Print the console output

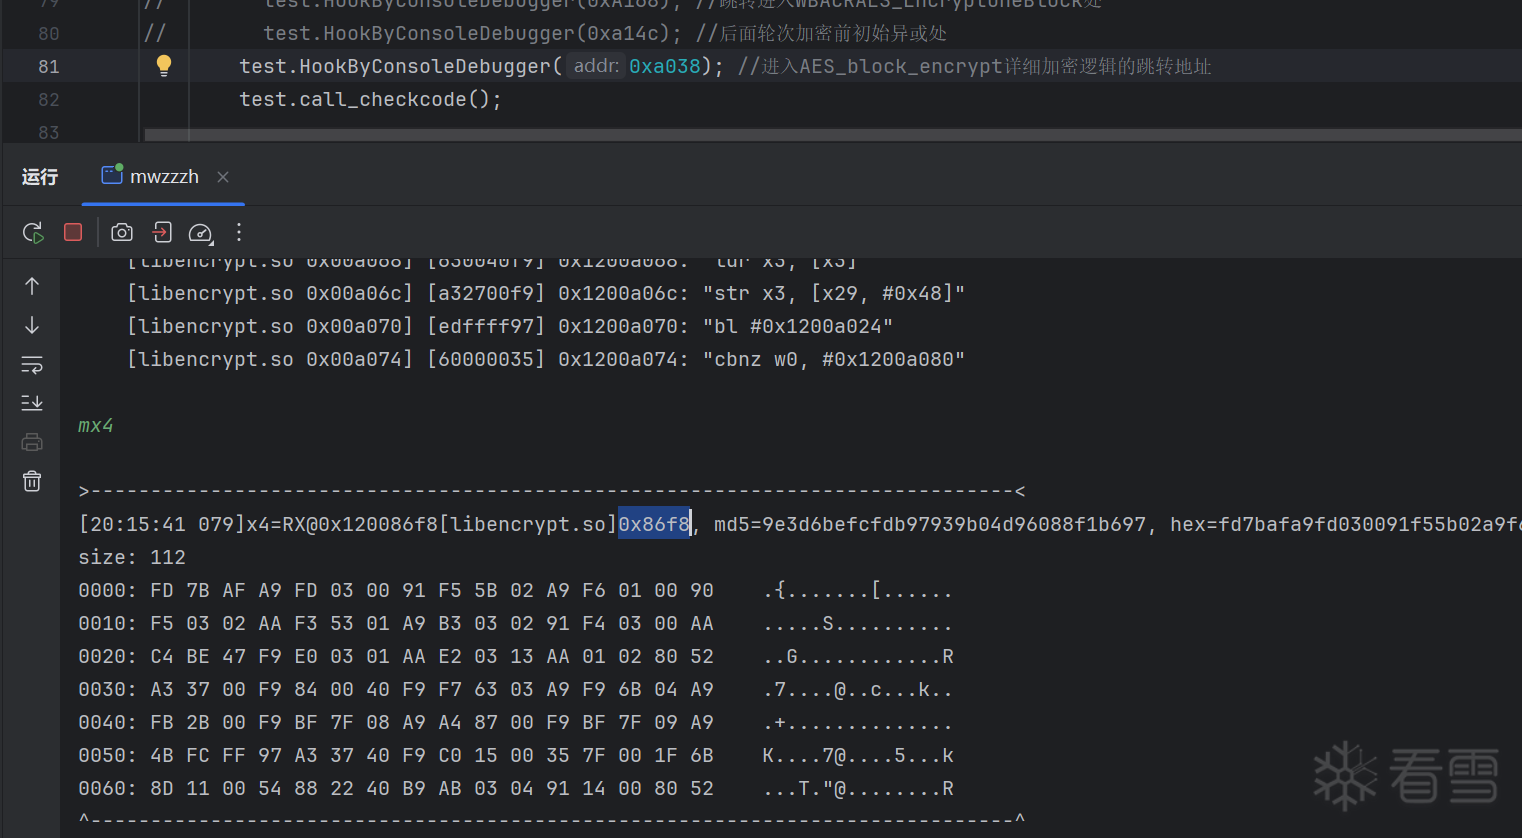click(32, 442)
